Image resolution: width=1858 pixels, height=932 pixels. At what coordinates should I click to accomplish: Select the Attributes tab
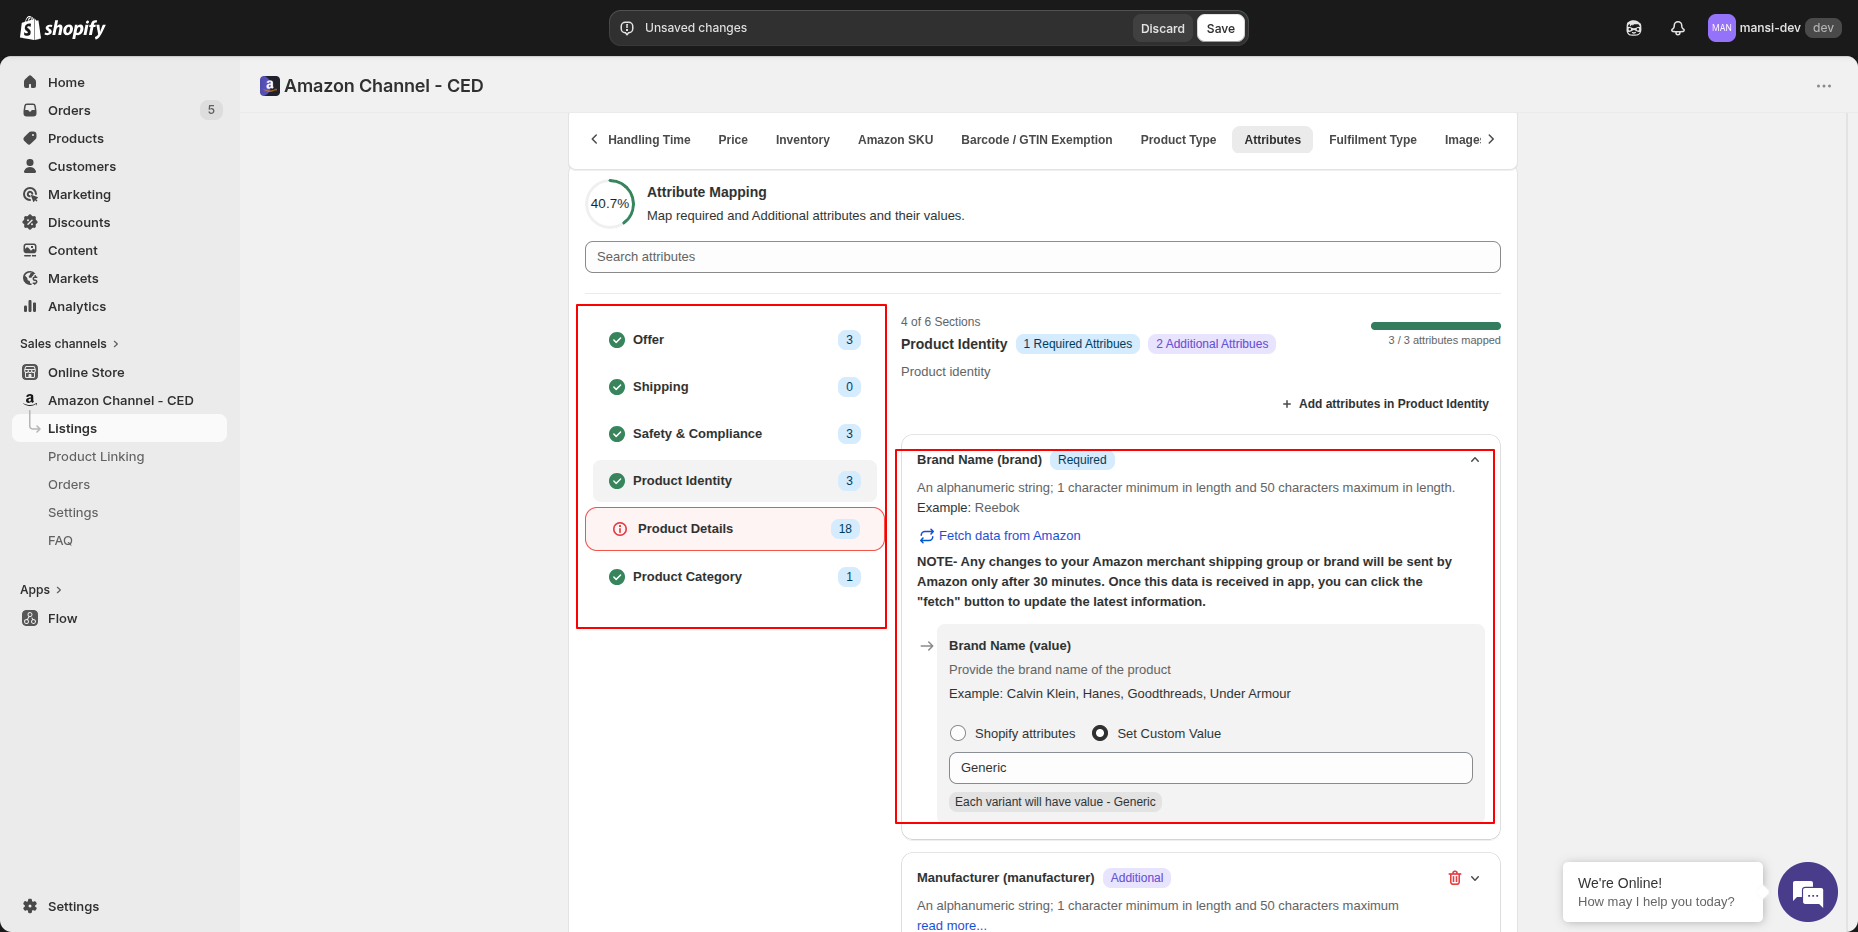pos(1272,140)
